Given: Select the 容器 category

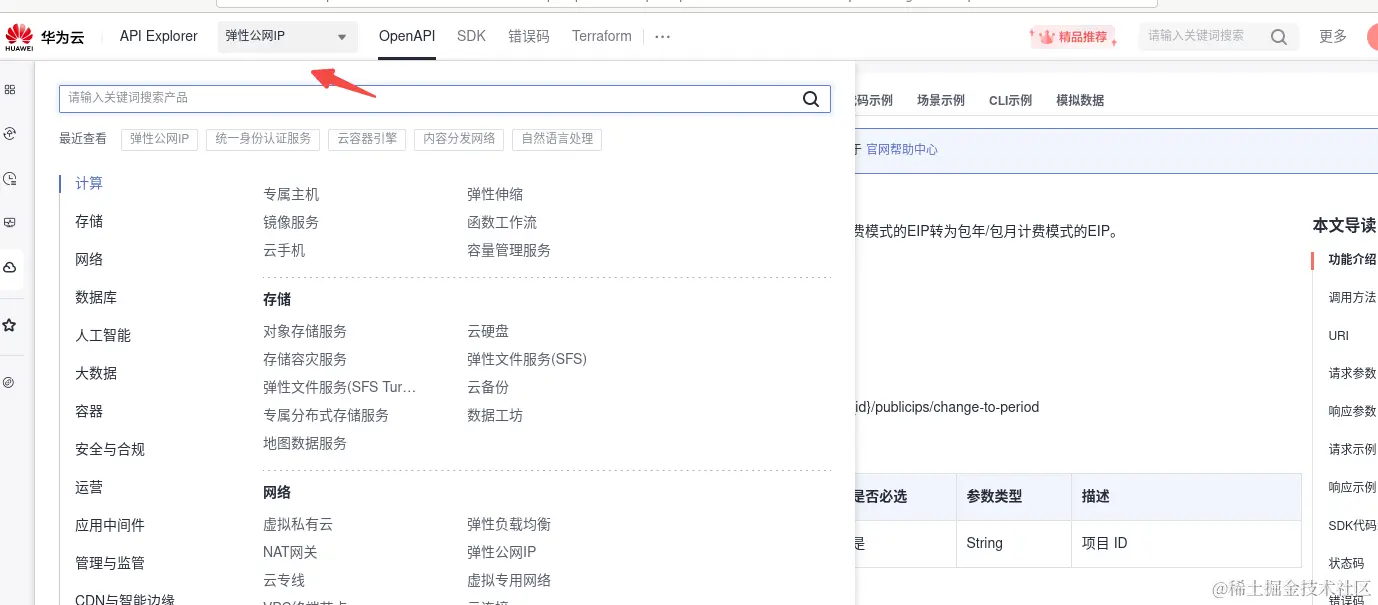Looking at the screenshot, I should coord(89,411).
